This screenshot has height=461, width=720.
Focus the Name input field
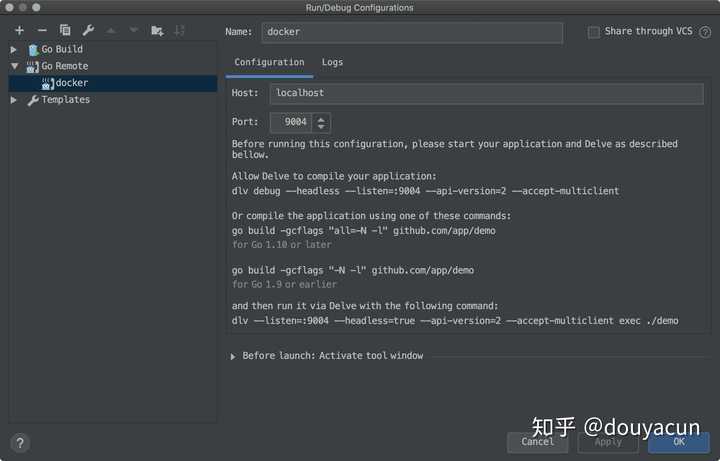(412, 32)
